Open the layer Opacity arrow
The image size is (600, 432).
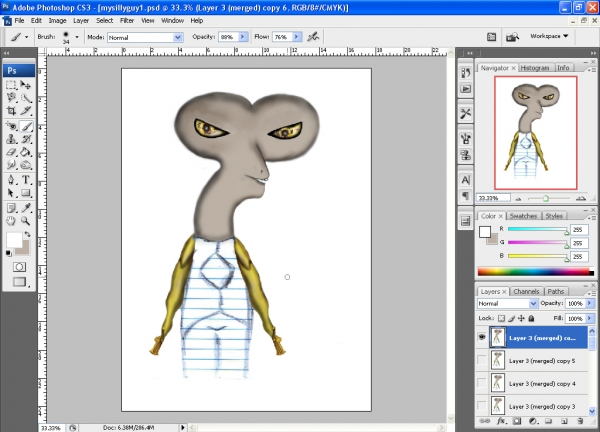pos(590,303)
